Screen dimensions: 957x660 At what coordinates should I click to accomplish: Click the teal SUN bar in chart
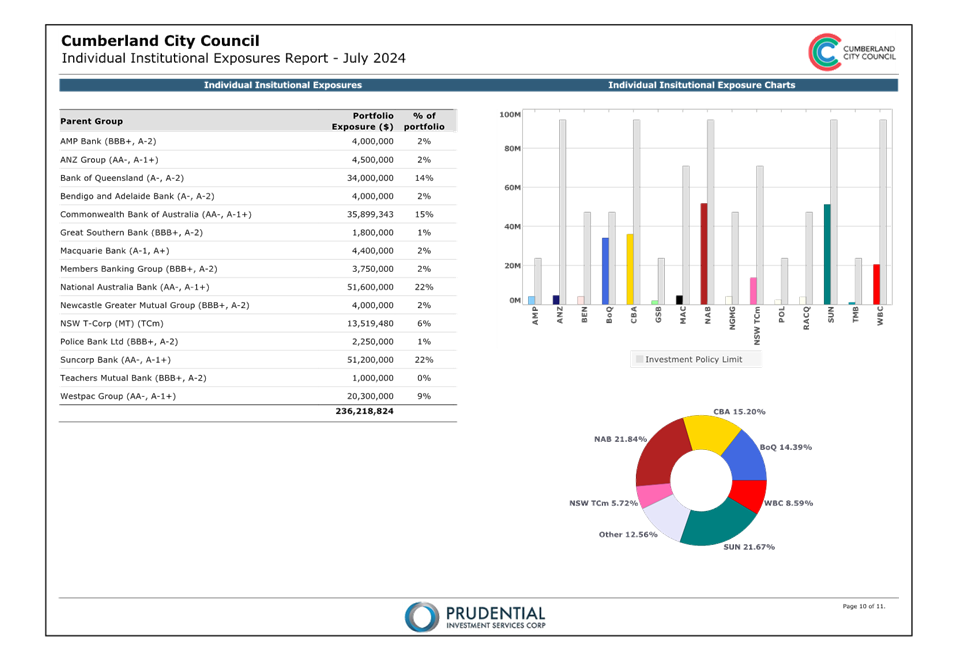827,255
